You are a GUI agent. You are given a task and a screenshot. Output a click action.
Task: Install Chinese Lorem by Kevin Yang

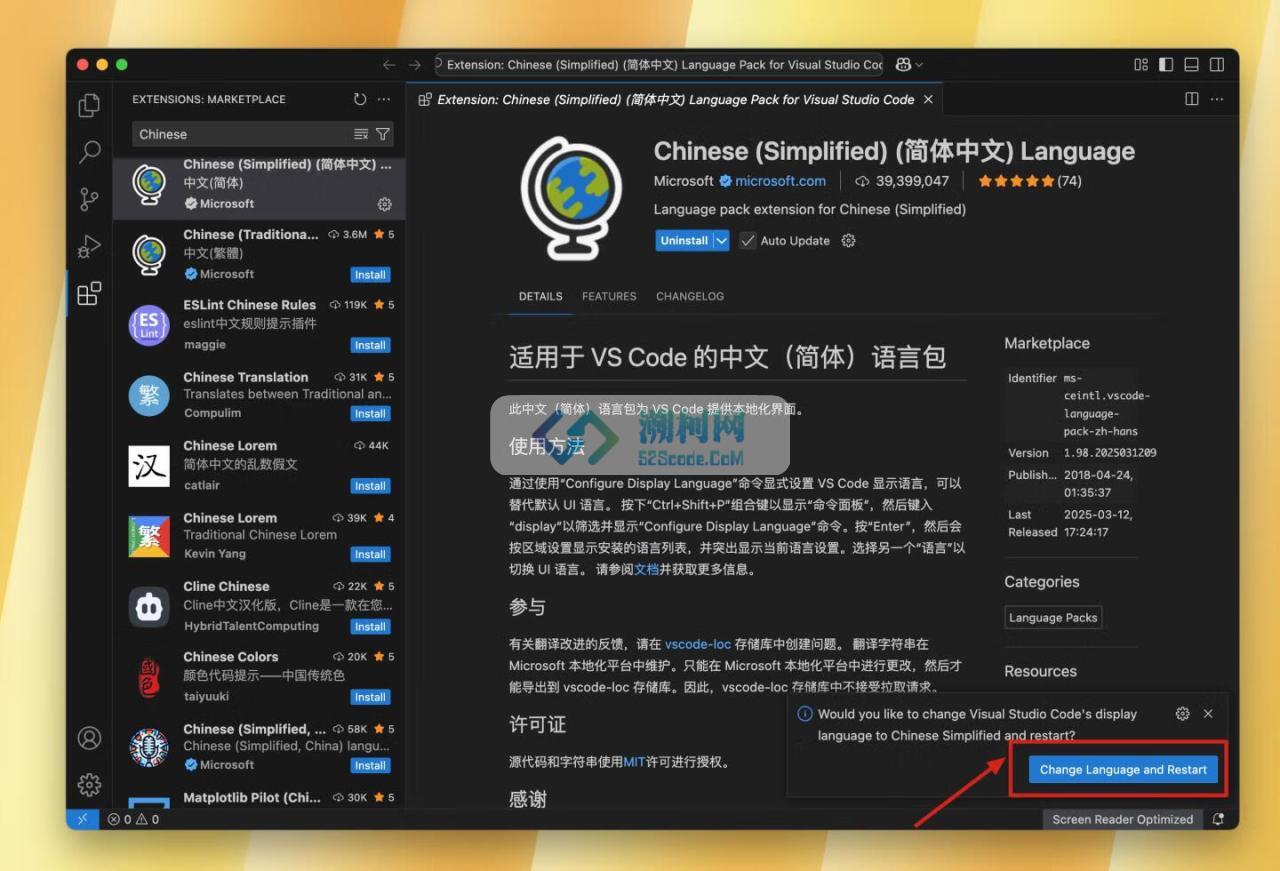[370, 554]
